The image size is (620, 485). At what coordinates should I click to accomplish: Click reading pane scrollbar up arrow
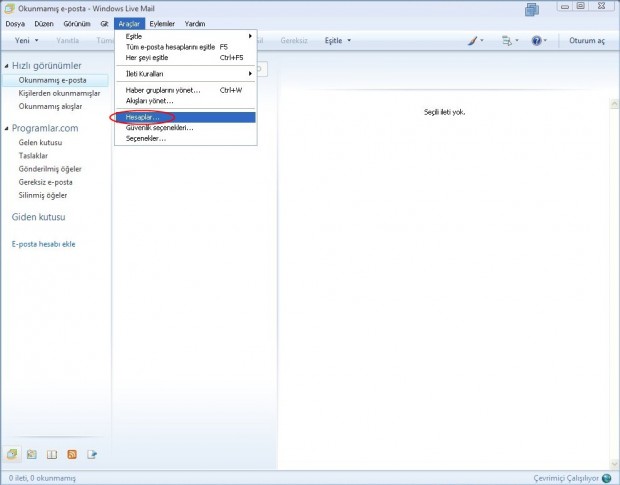614,104
